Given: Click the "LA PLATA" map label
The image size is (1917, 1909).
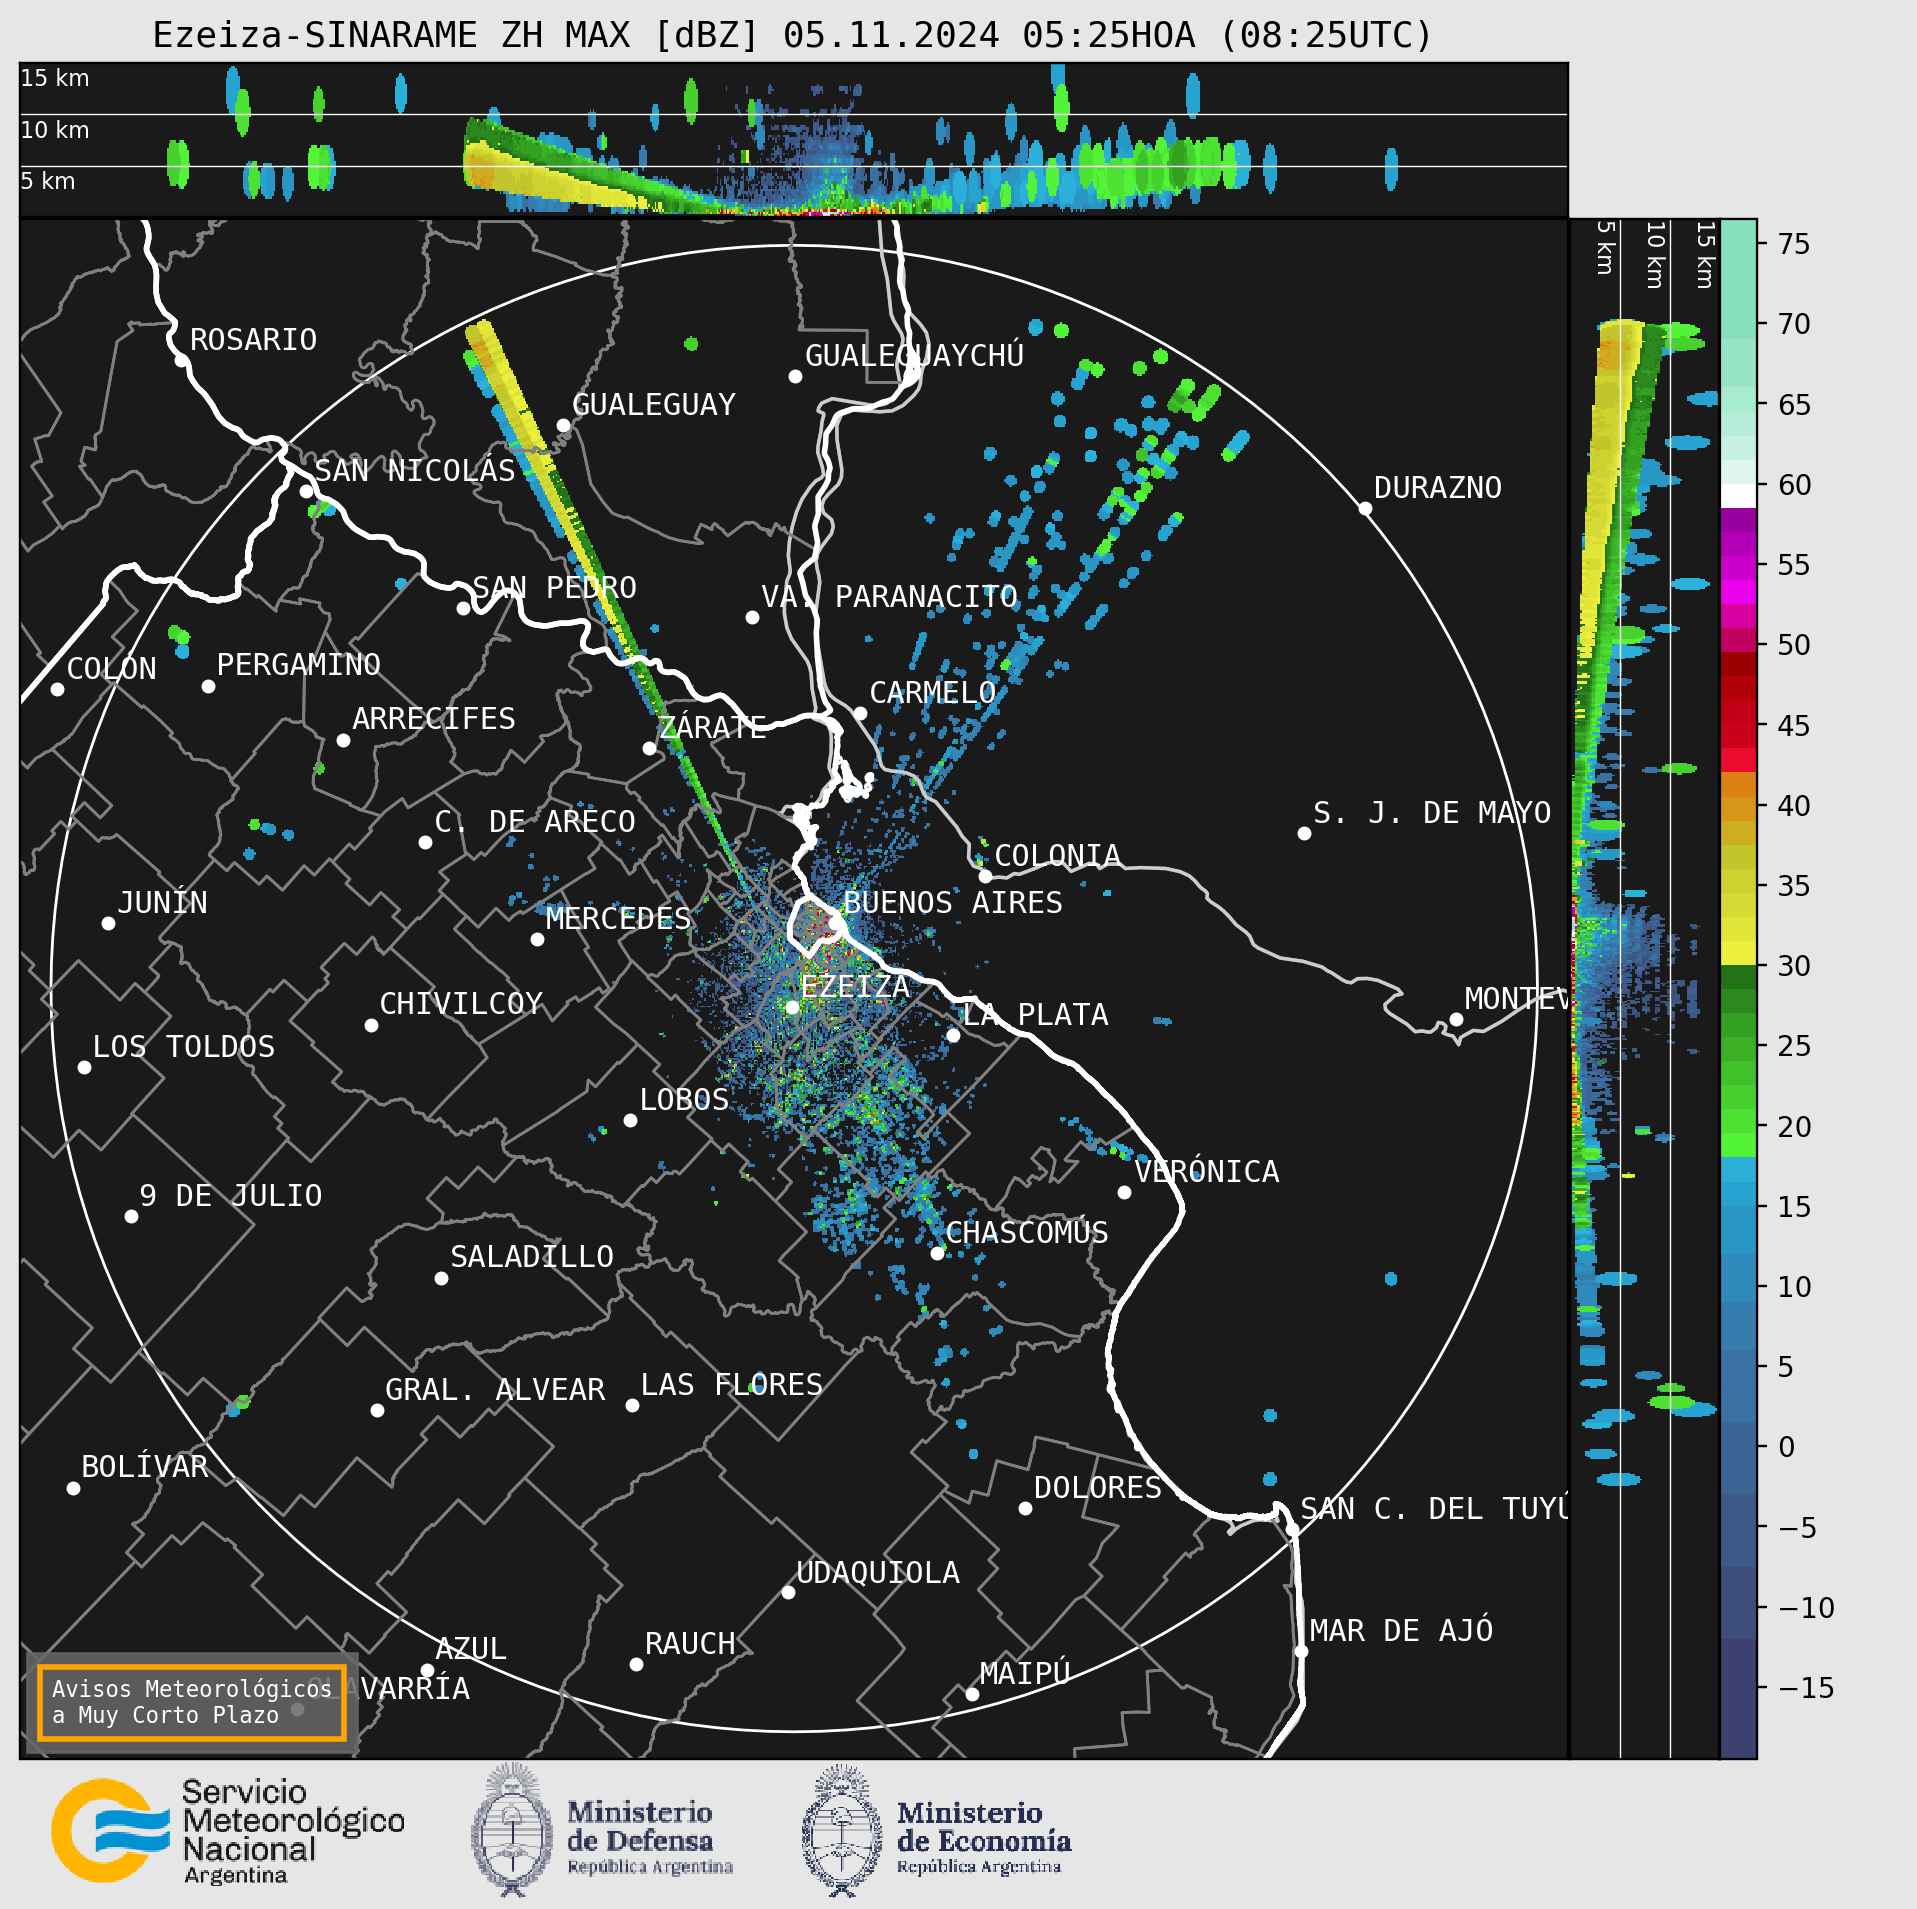Looking at the screenshot, I should [x=1035, y=1014].
